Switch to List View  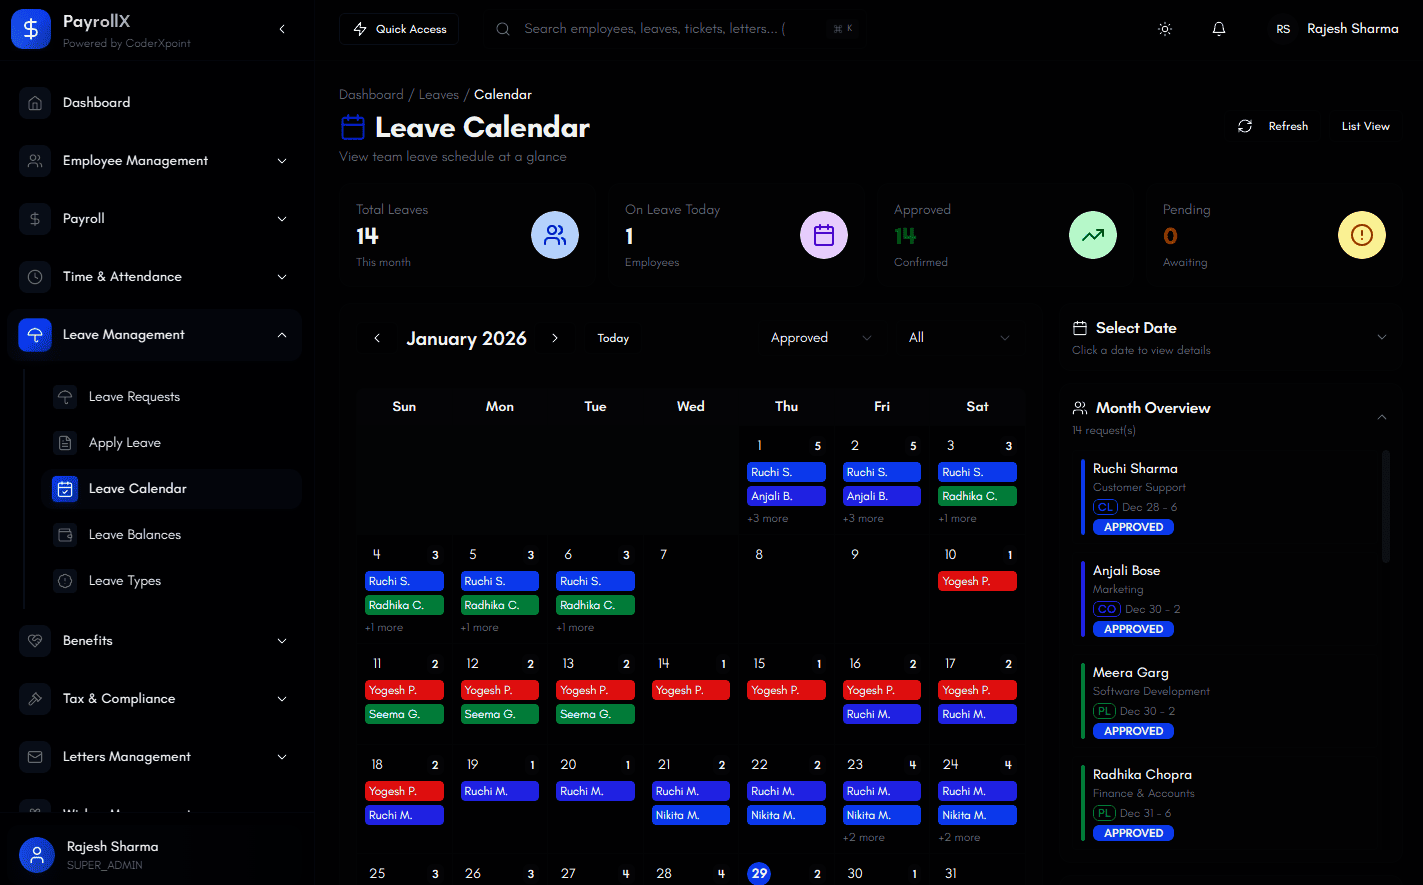[x=1365, y=126]
